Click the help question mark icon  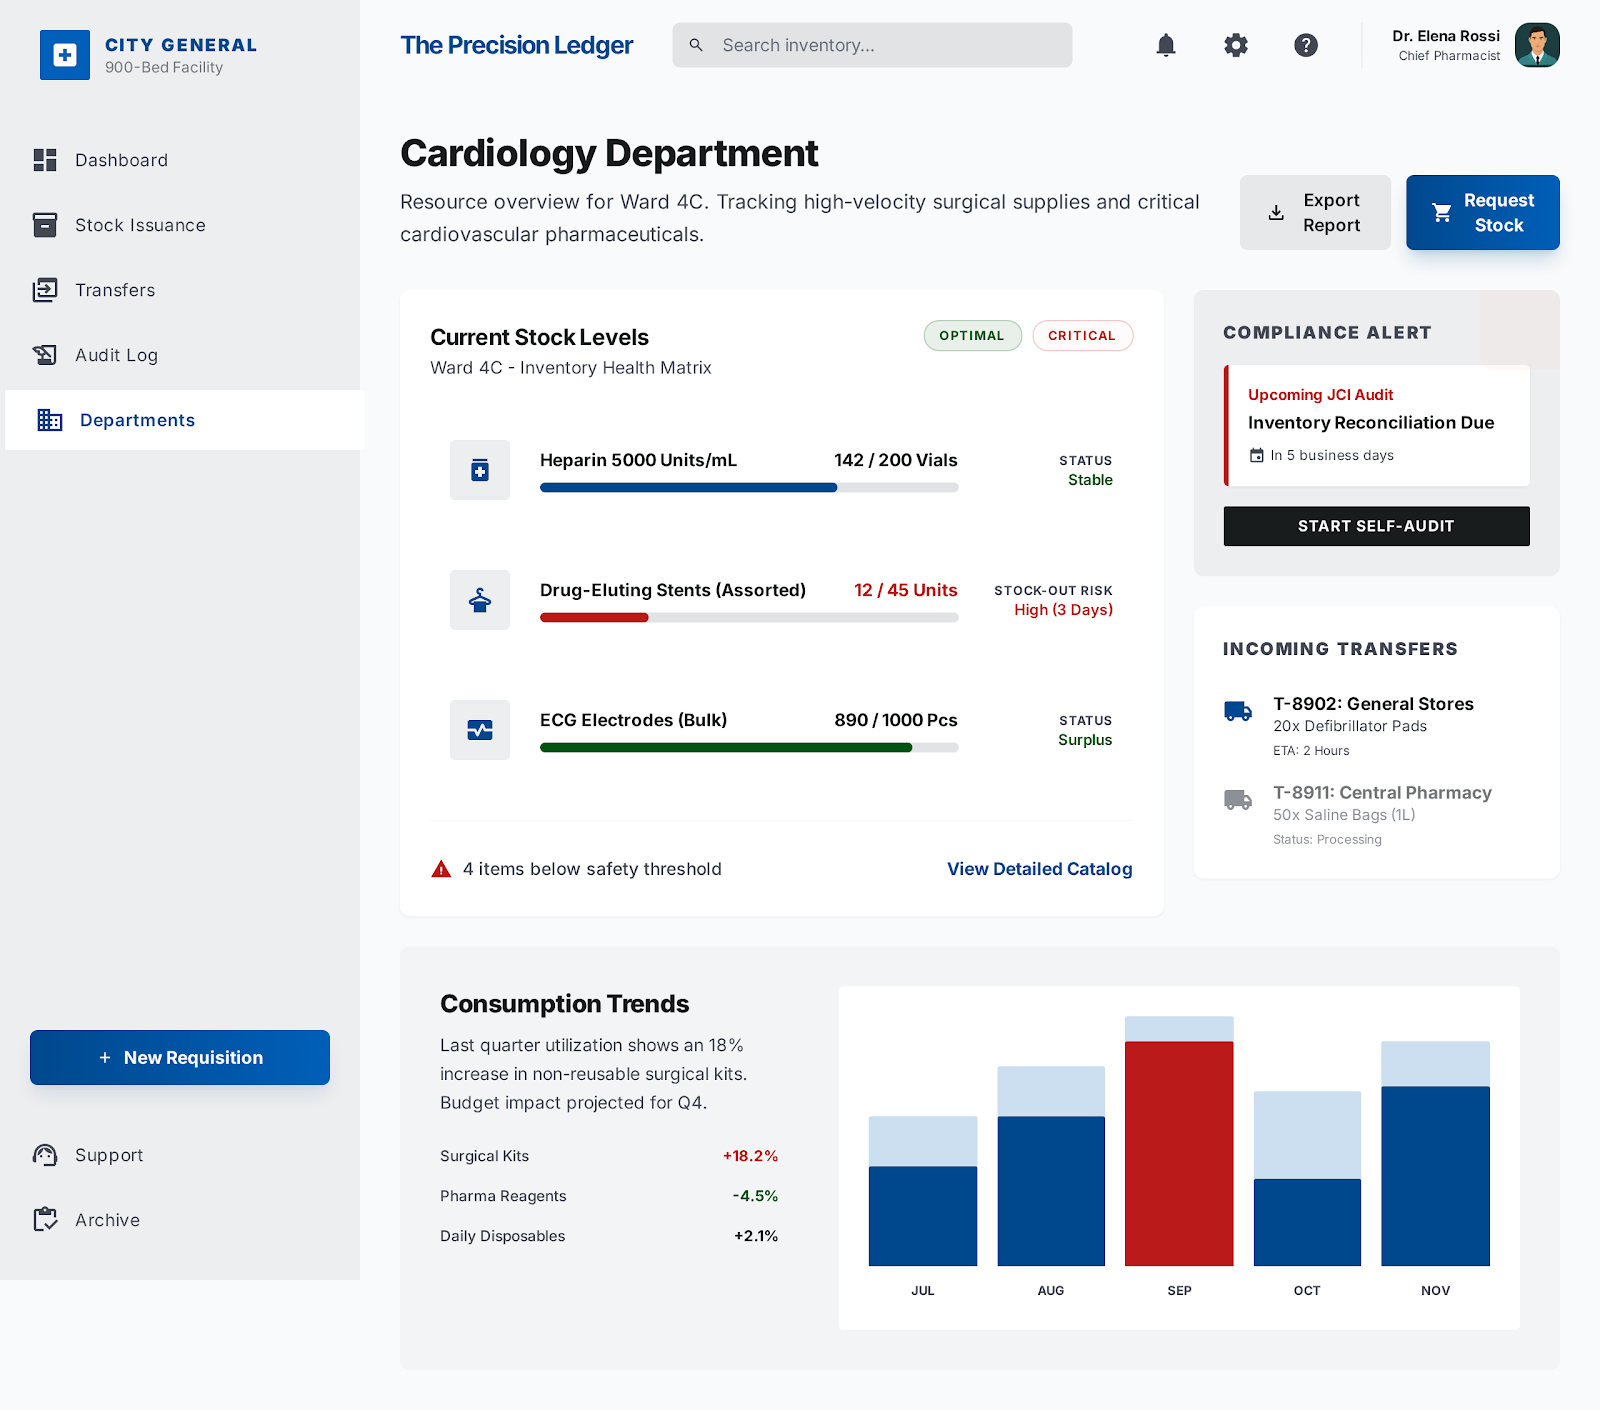[x=1305, y=45]
